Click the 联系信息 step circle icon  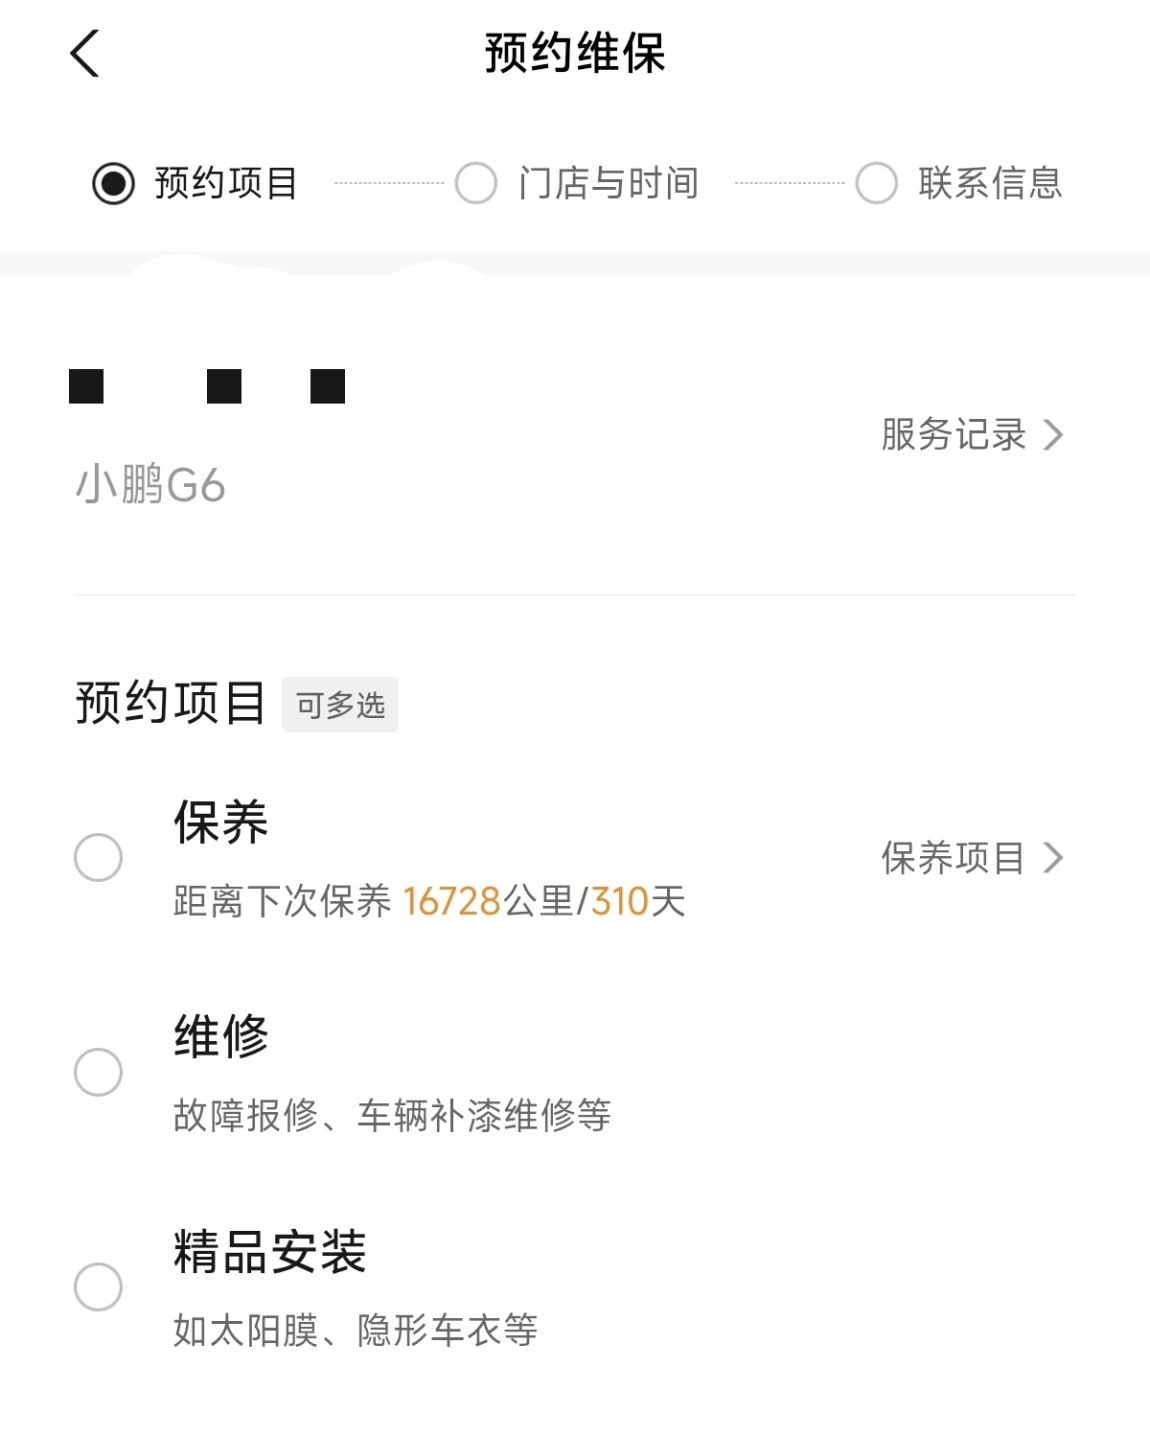877,183
